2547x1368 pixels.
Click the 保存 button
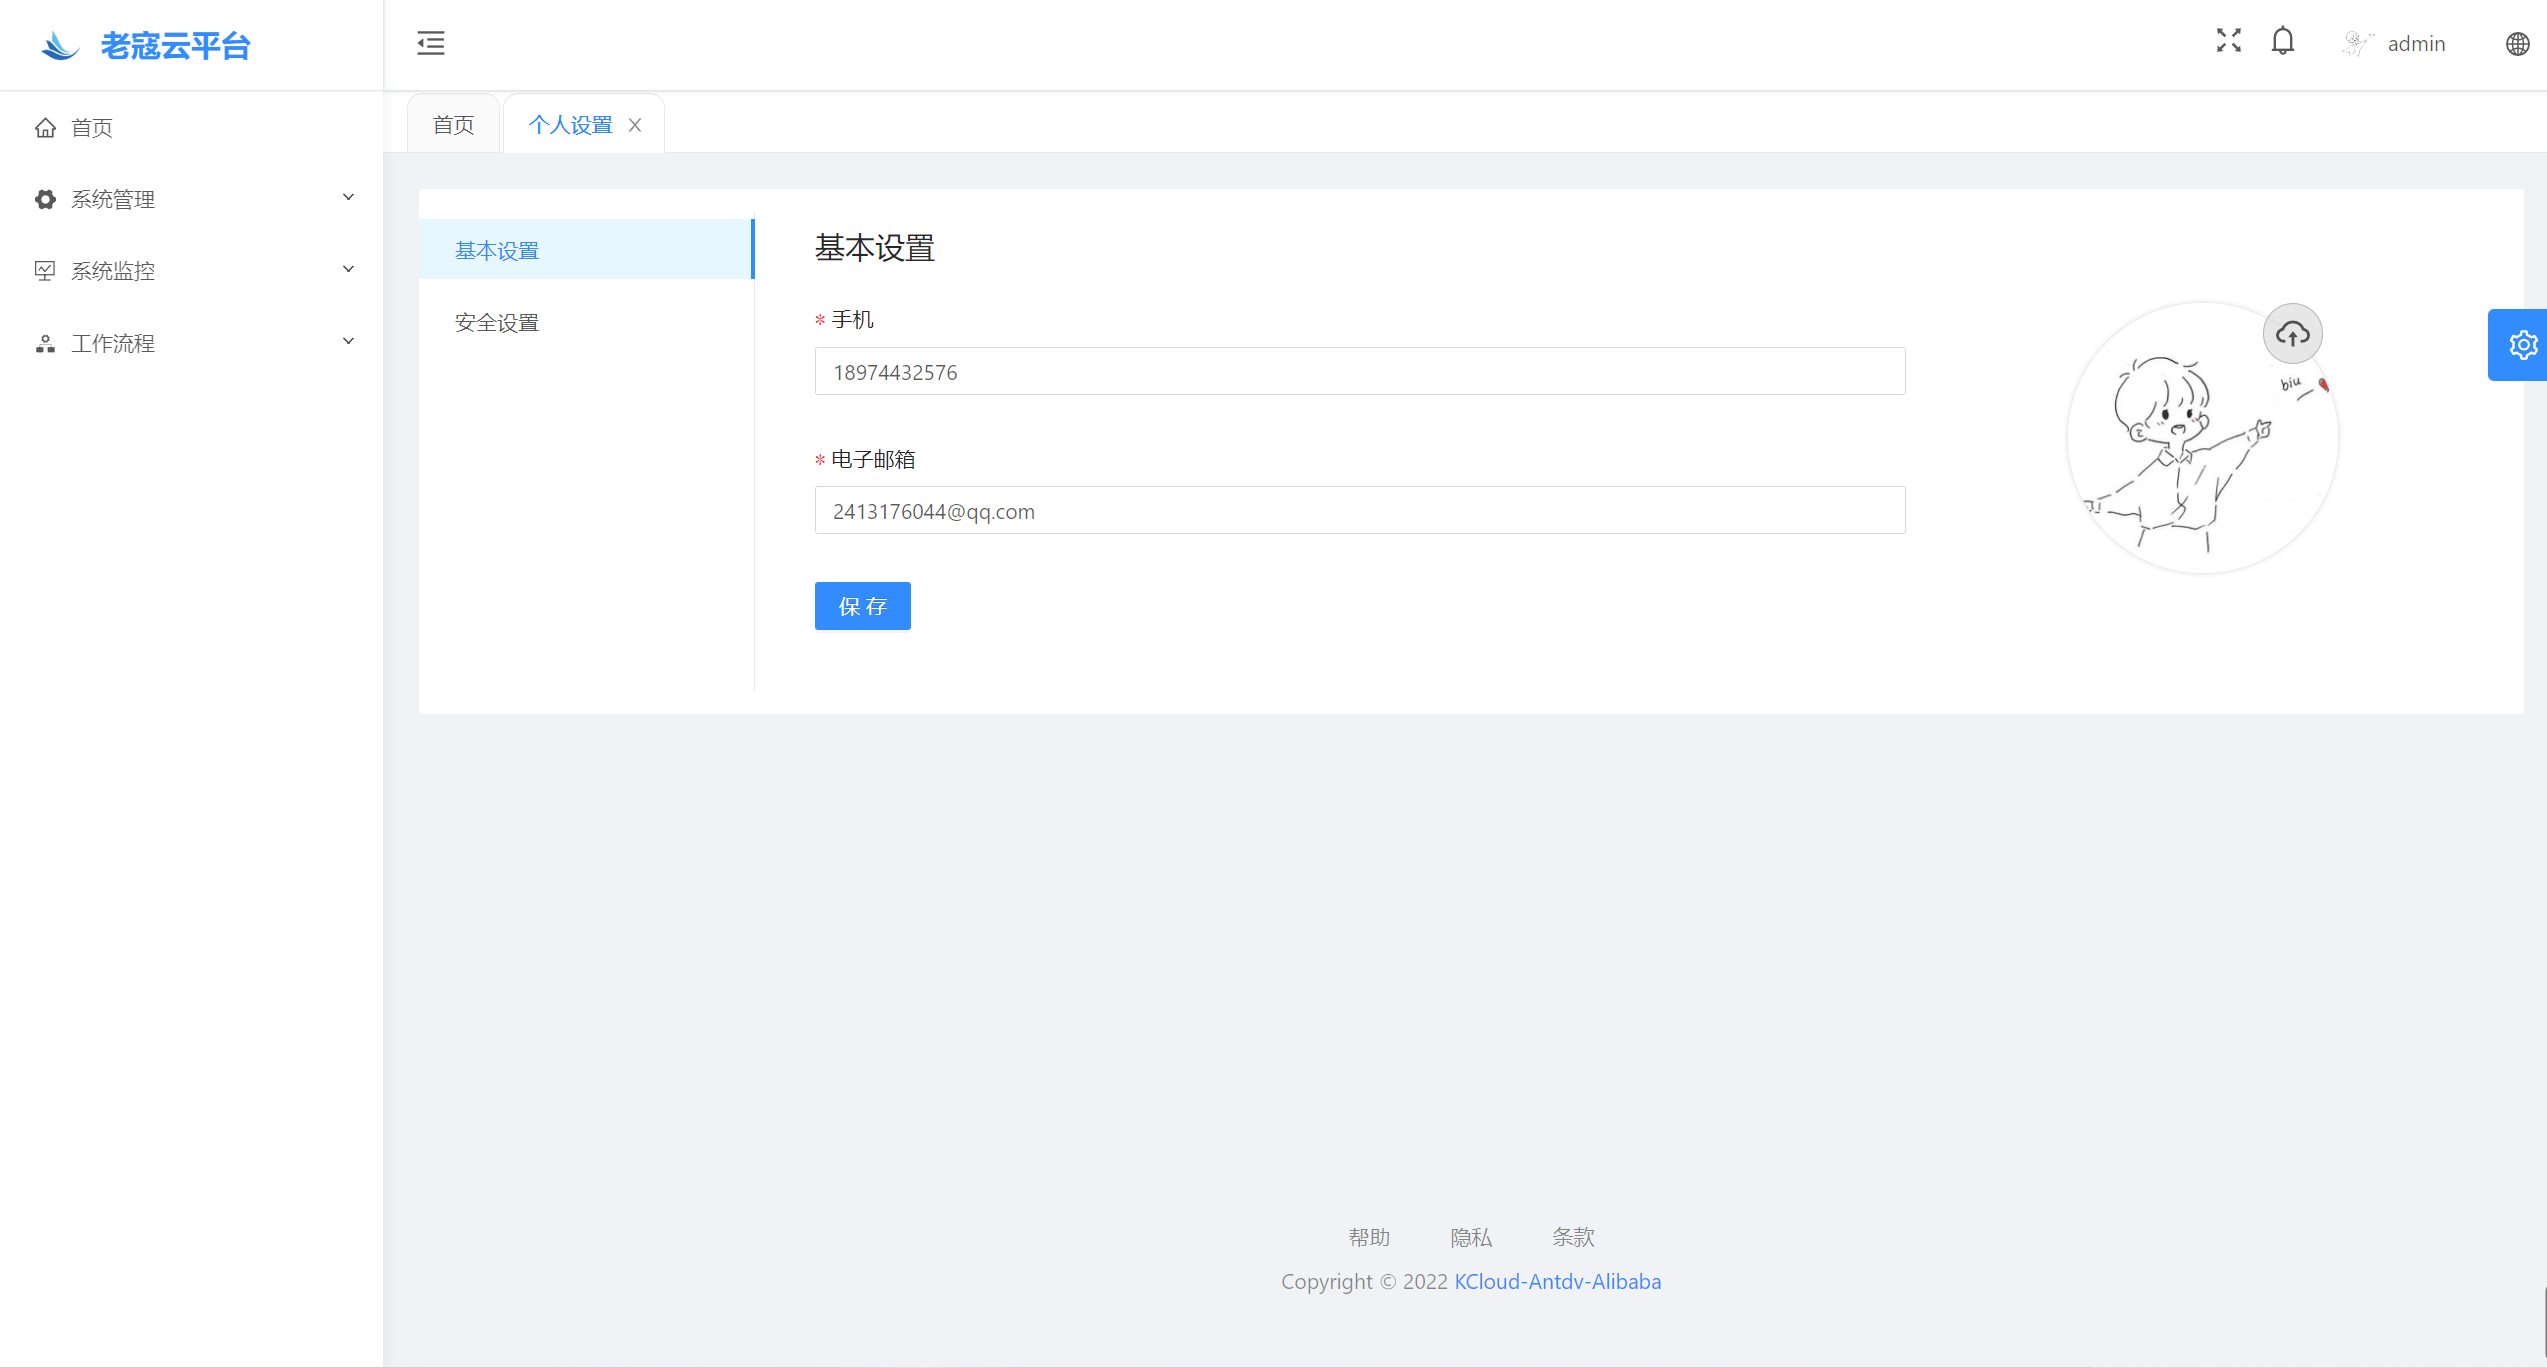[862, 606]
